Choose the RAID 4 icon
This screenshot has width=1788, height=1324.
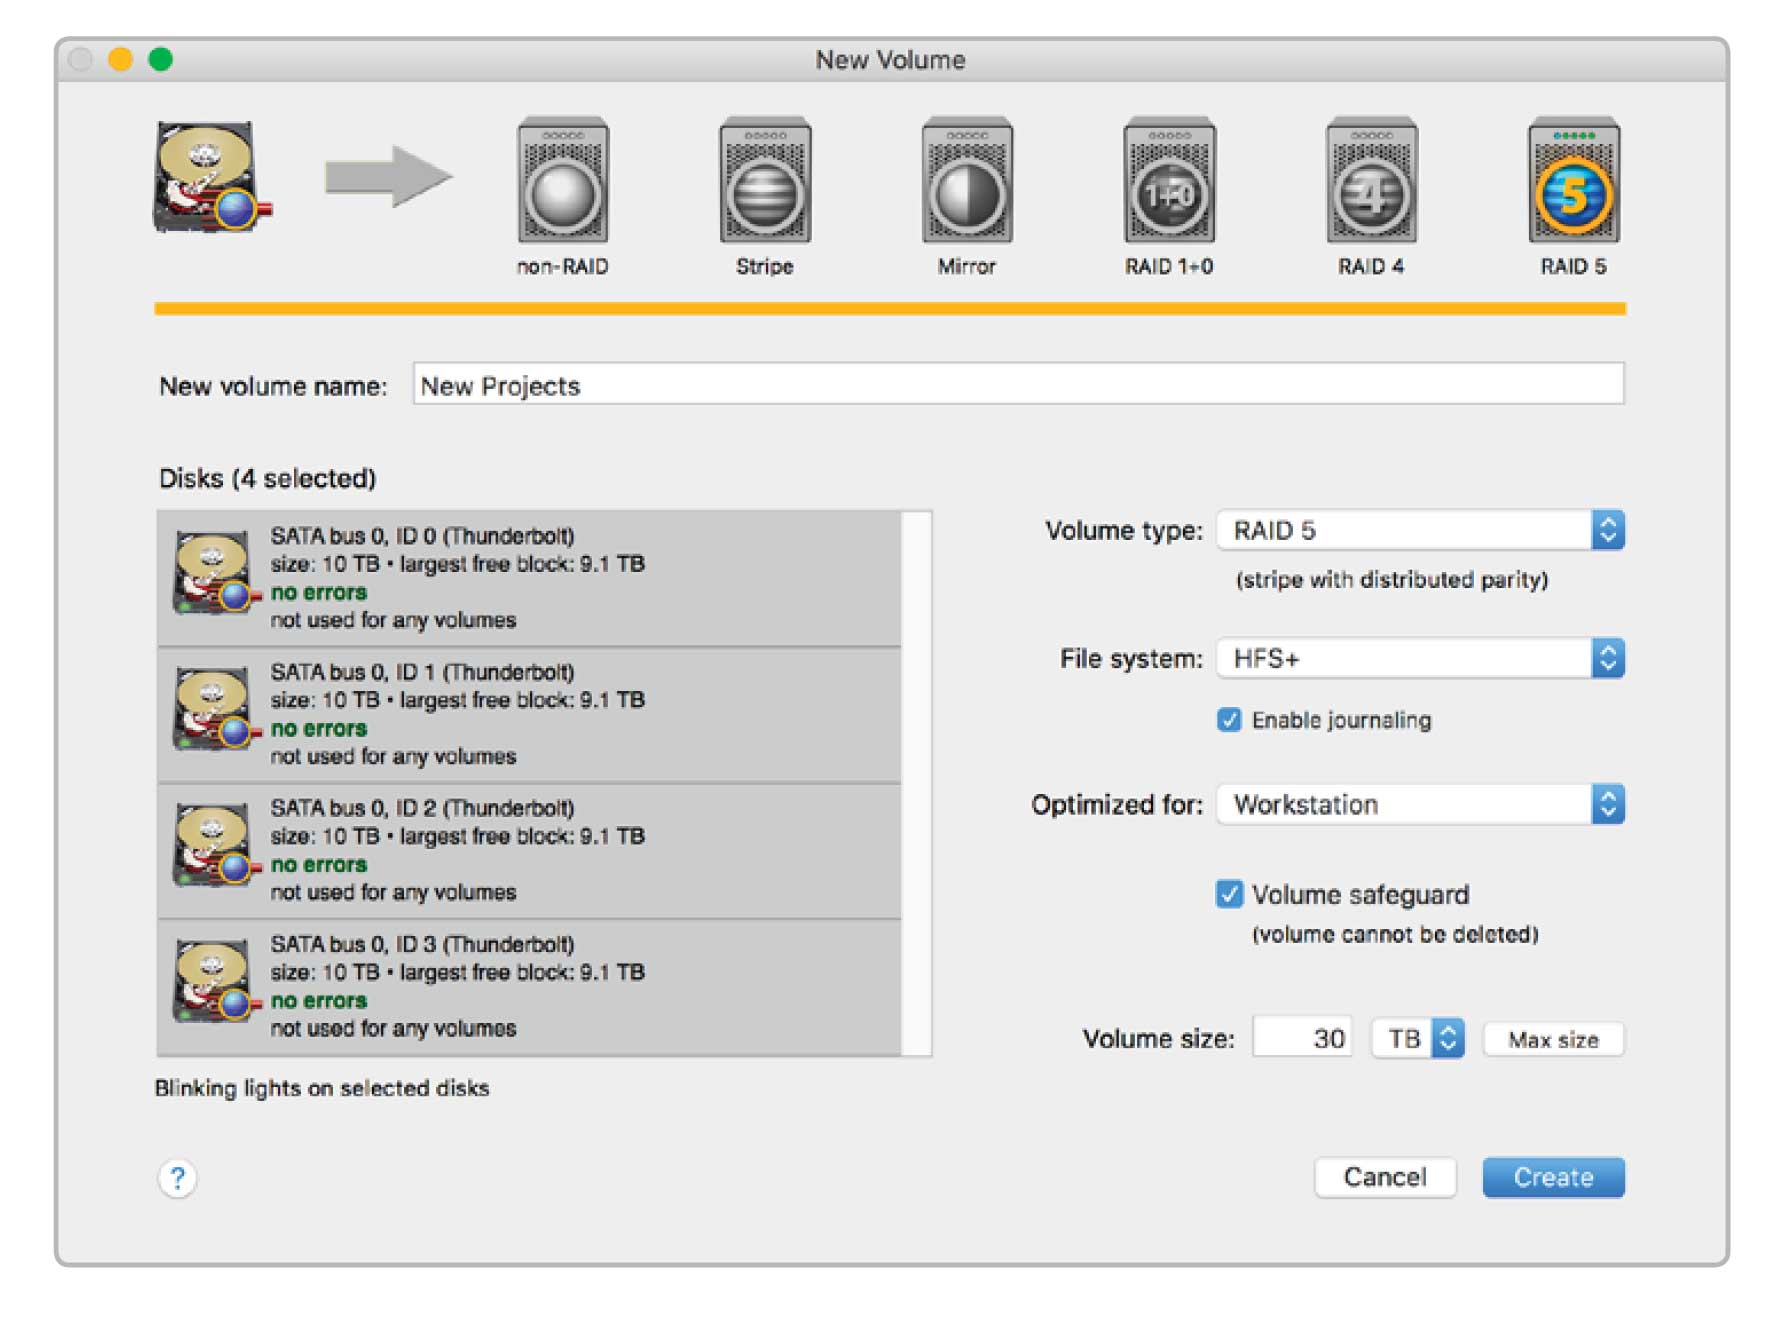pyautogui.click(x=1371, y=182)
